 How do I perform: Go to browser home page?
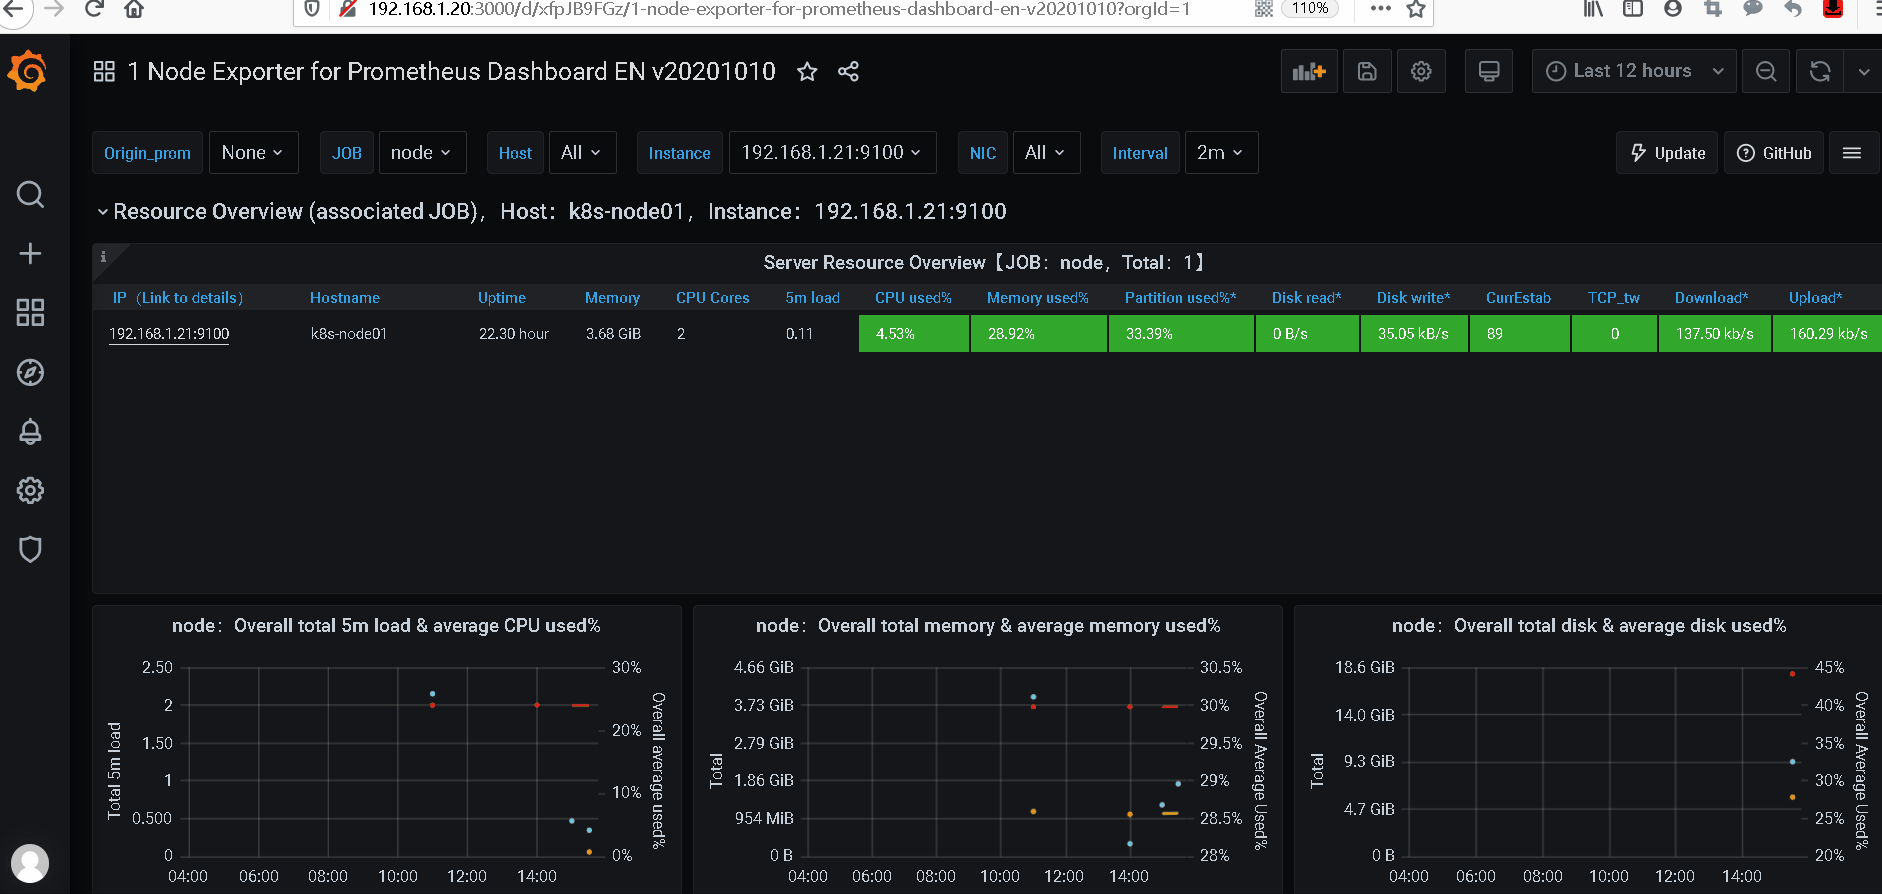pos(134,9)
